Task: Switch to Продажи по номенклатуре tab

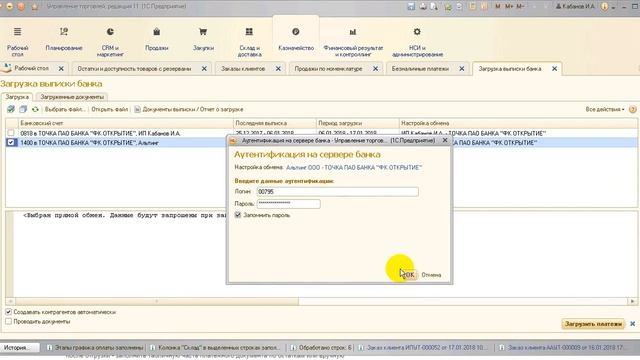Action: 329,69
